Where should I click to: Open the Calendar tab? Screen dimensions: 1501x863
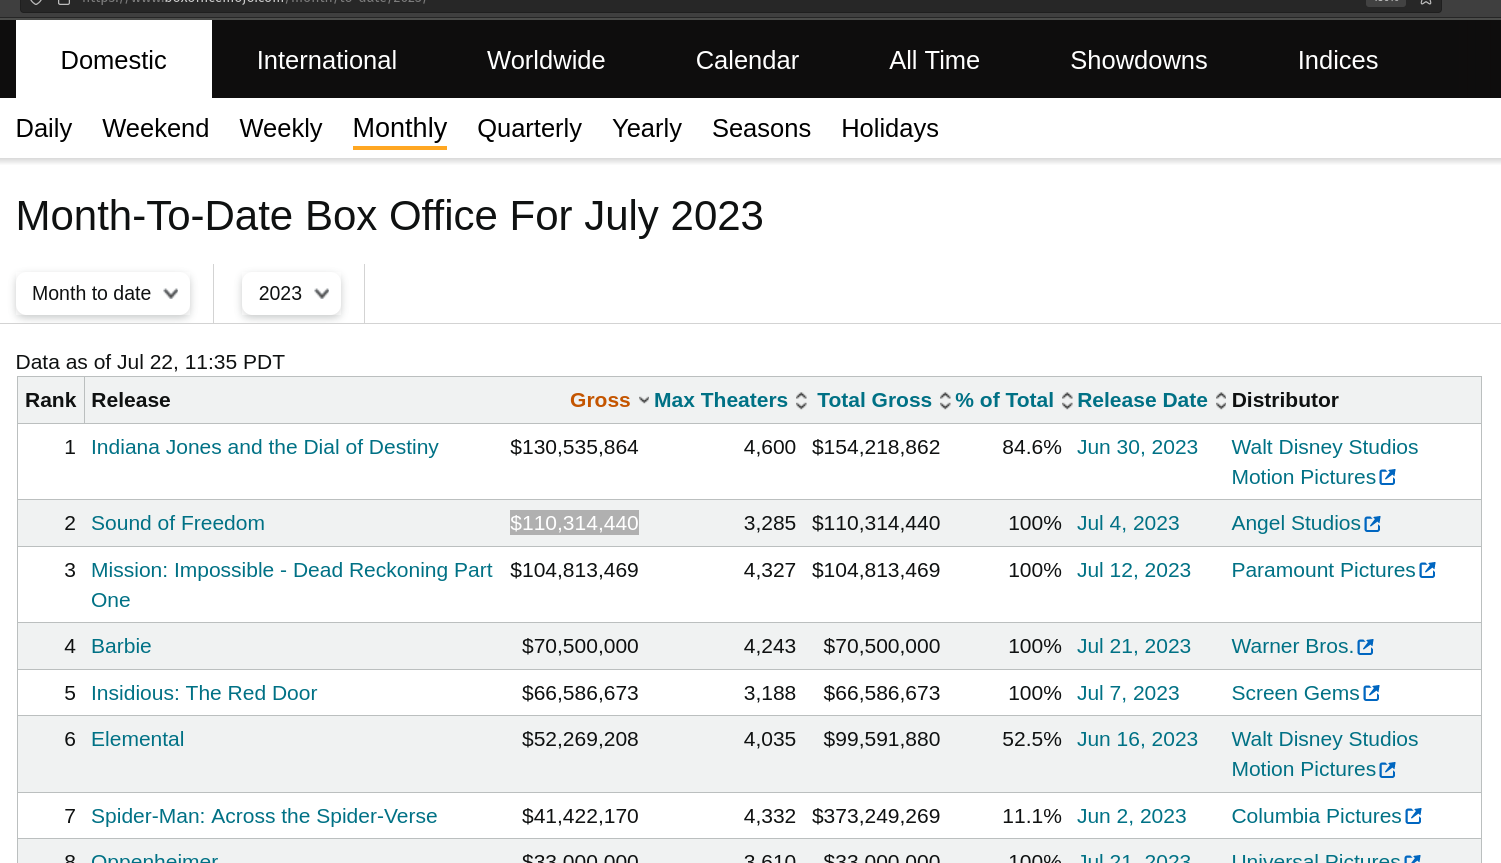click(x=747, y=60)
